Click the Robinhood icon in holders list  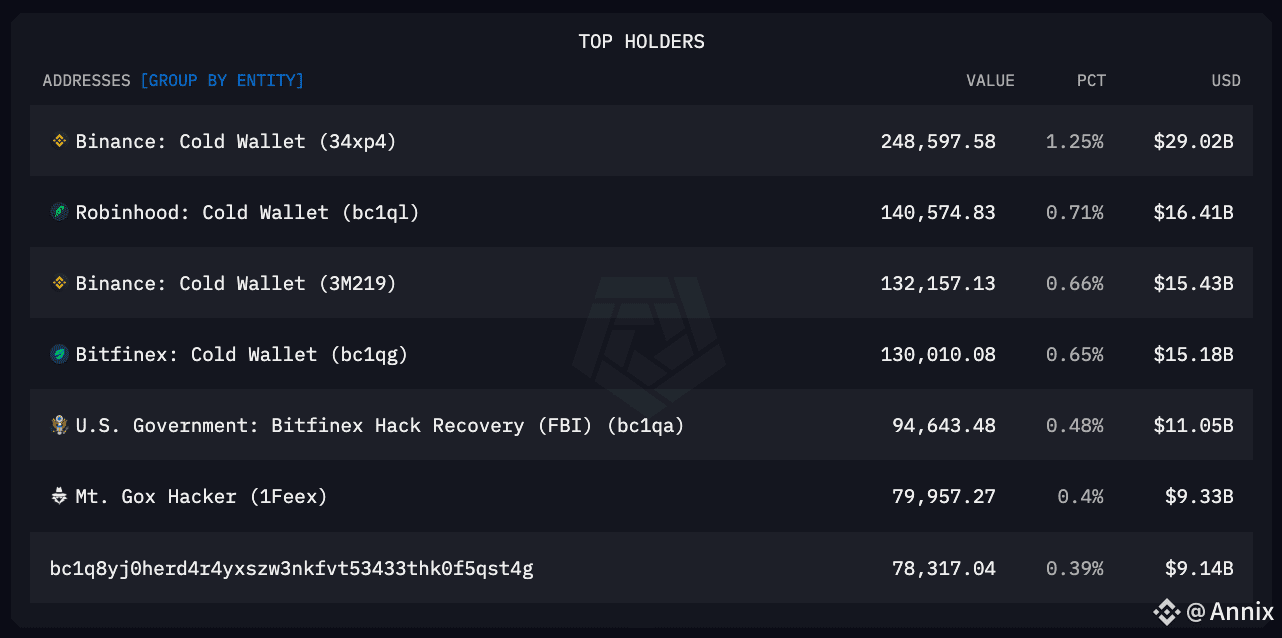click(x=59, y=212)
